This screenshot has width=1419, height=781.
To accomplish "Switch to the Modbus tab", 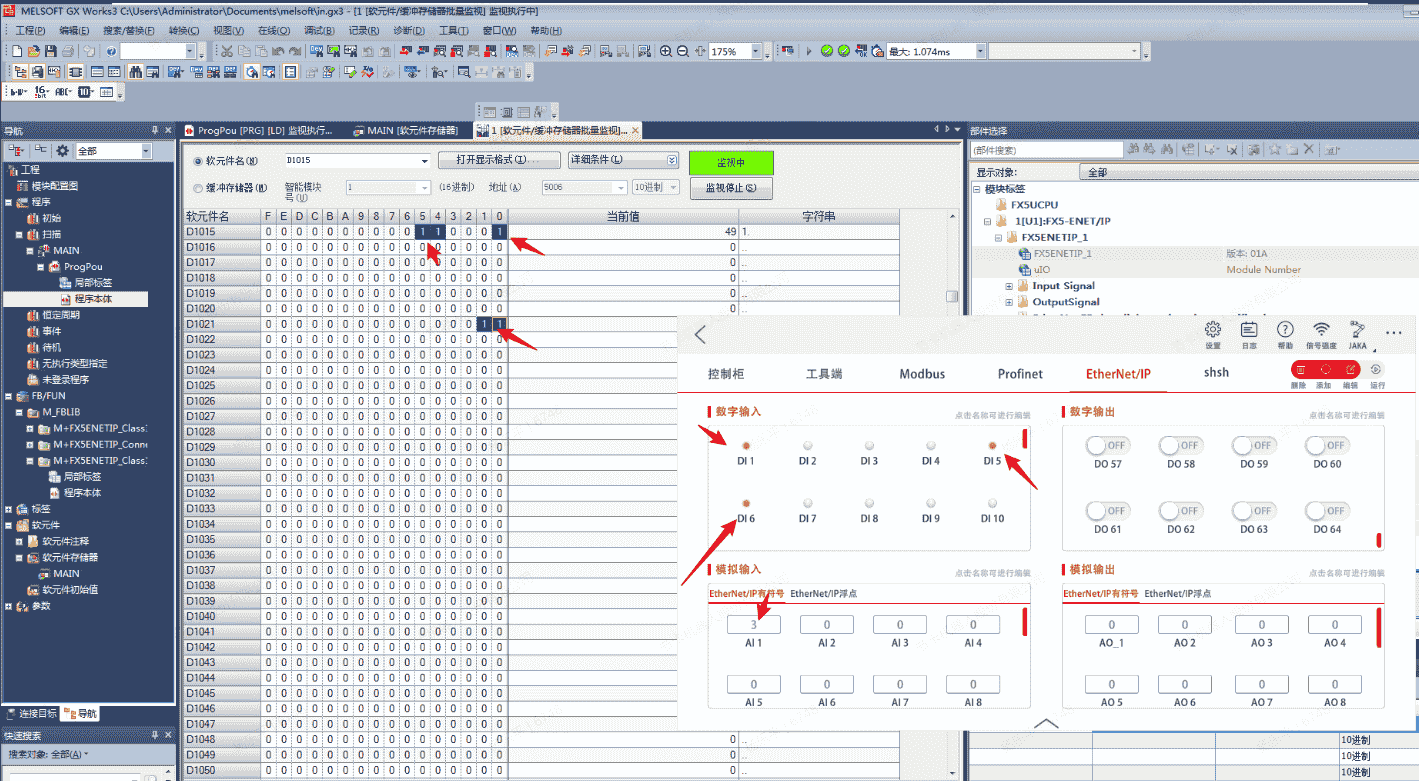I will click(921, 374).
